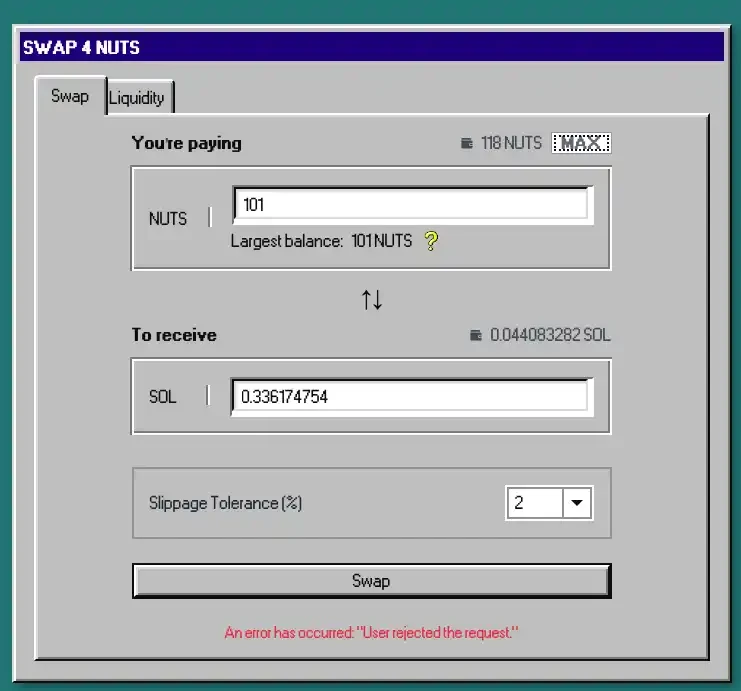Screen dimensions: 741x691
Task: Click the wide Swap button
Action: (x=371, y=581)
